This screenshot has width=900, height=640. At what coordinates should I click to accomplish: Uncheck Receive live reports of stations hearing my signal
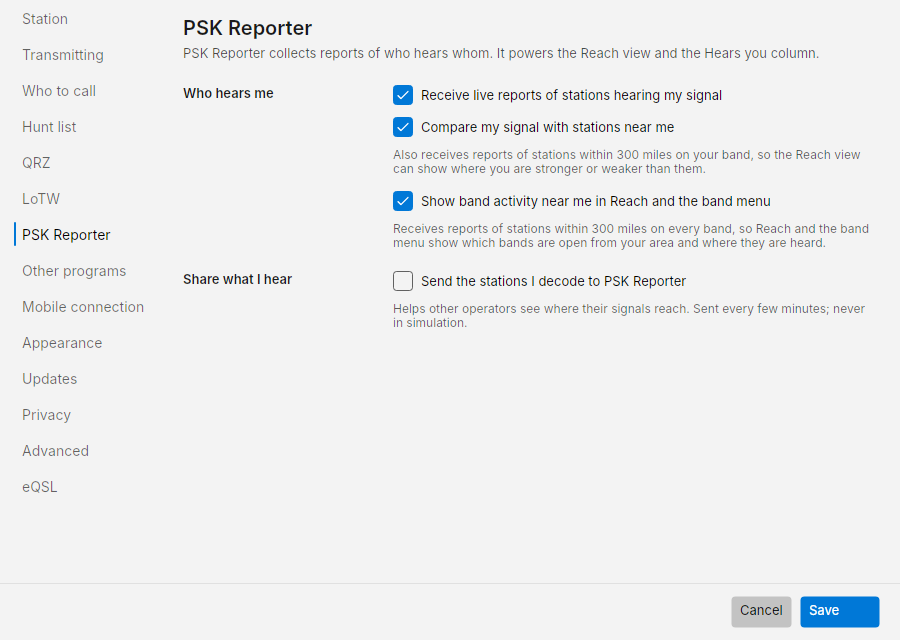pos(403,95)
